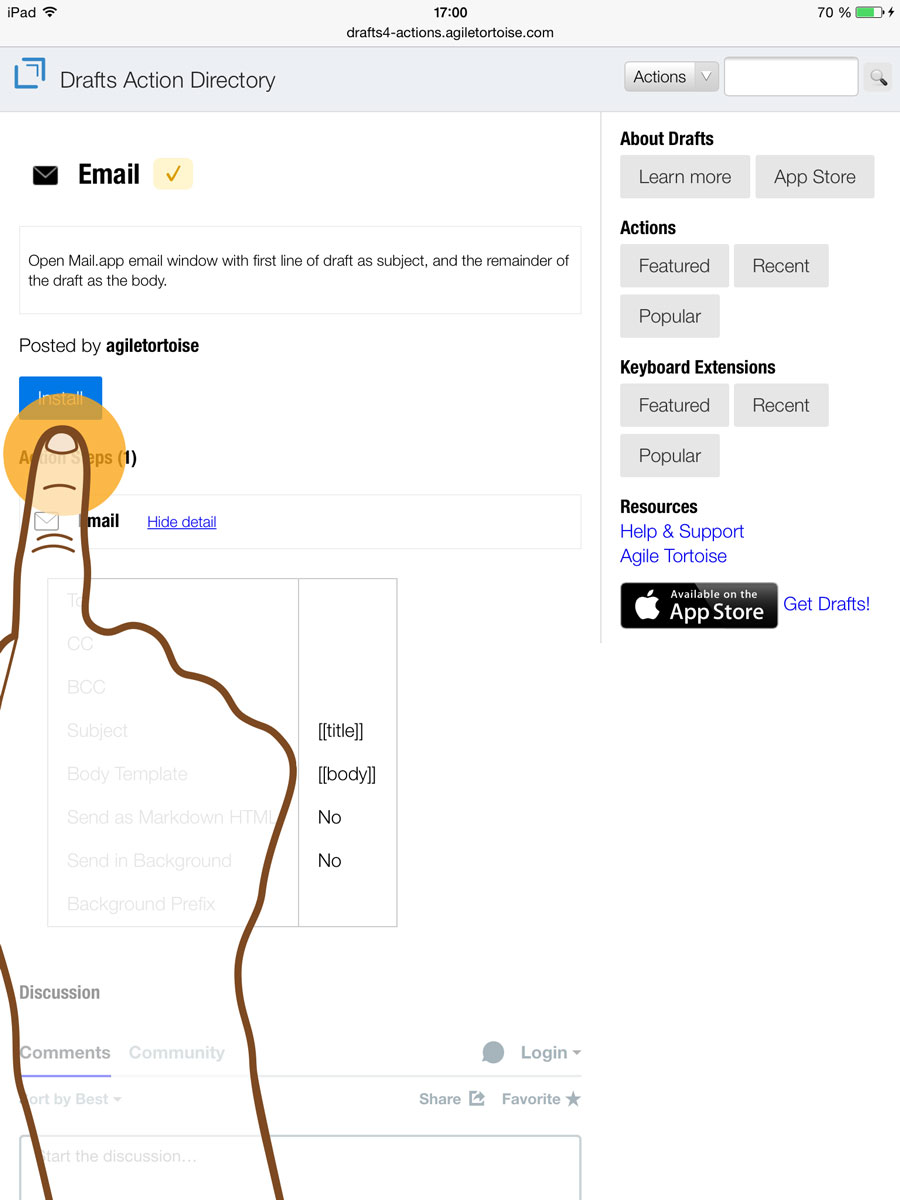Image resolution: width=900 pixels, height=1200 pixels.
Task: Click the Learn more button
Action: [685, 177]
